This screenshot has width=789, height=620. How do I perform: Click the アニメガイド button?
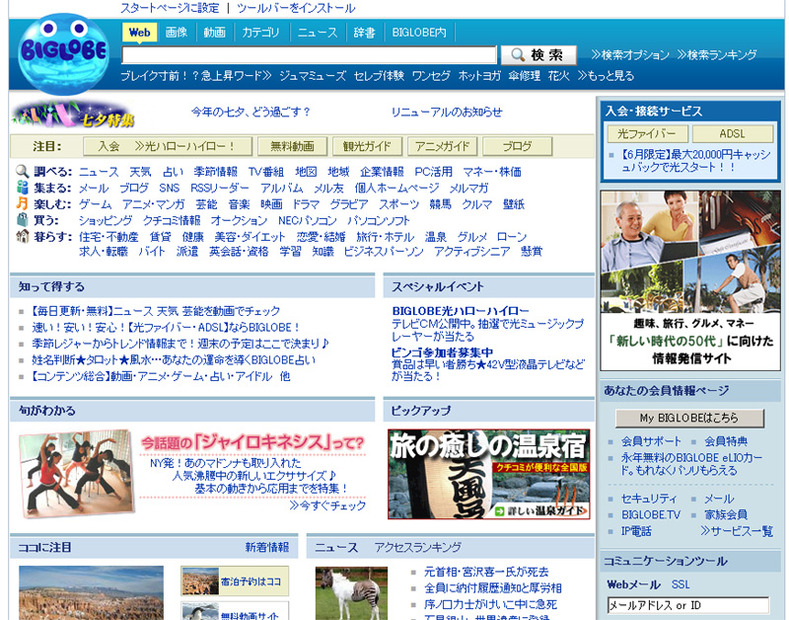click(442, 146)
